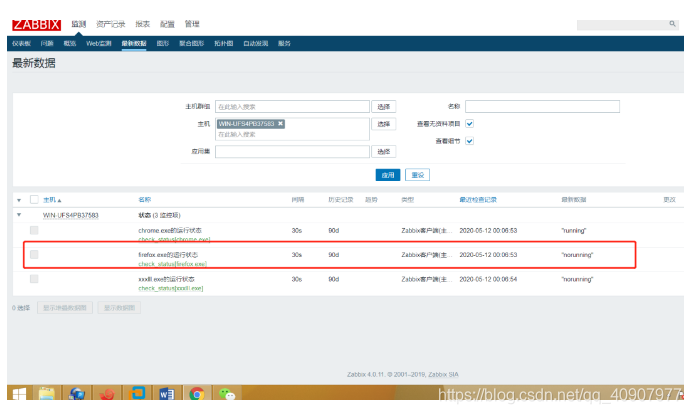Click the 显示堆叠数据图 button
The width and height of the screenshot is (692, 414).
pos(65,308)
